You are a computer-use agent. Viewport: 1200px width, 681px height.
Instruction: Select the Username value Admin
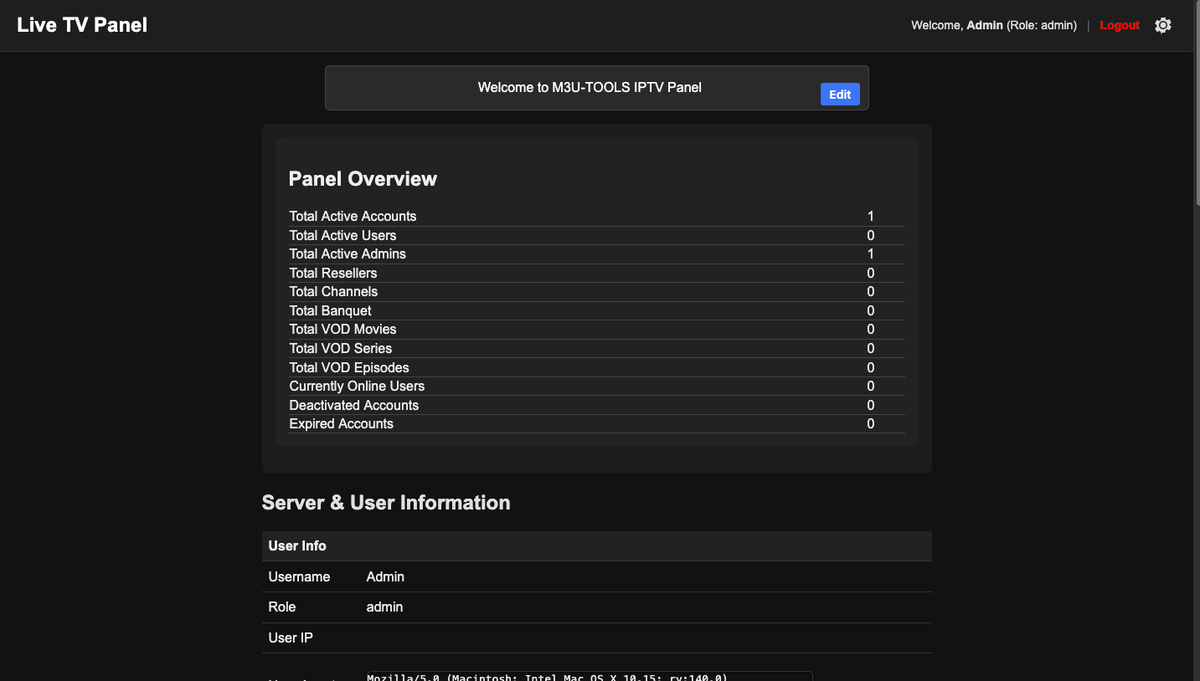pos(385,576)
